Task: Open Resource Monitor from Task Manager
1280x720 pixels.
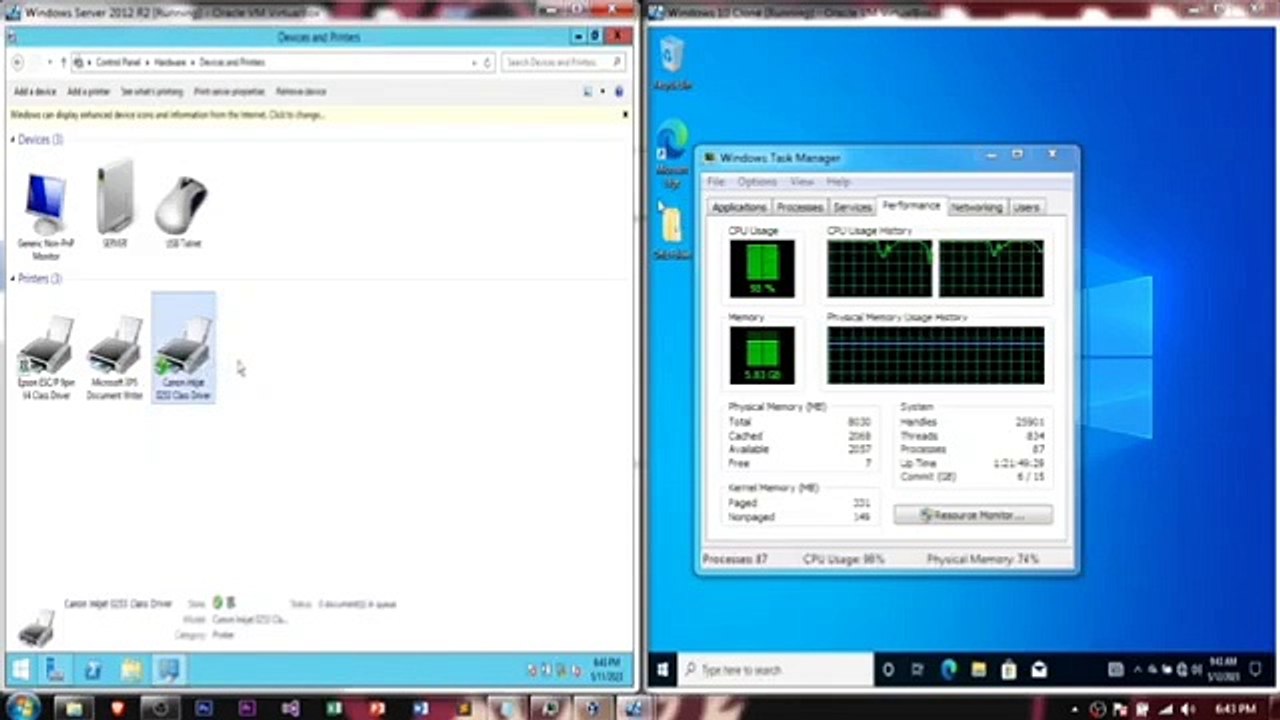Action: point(973,515)
